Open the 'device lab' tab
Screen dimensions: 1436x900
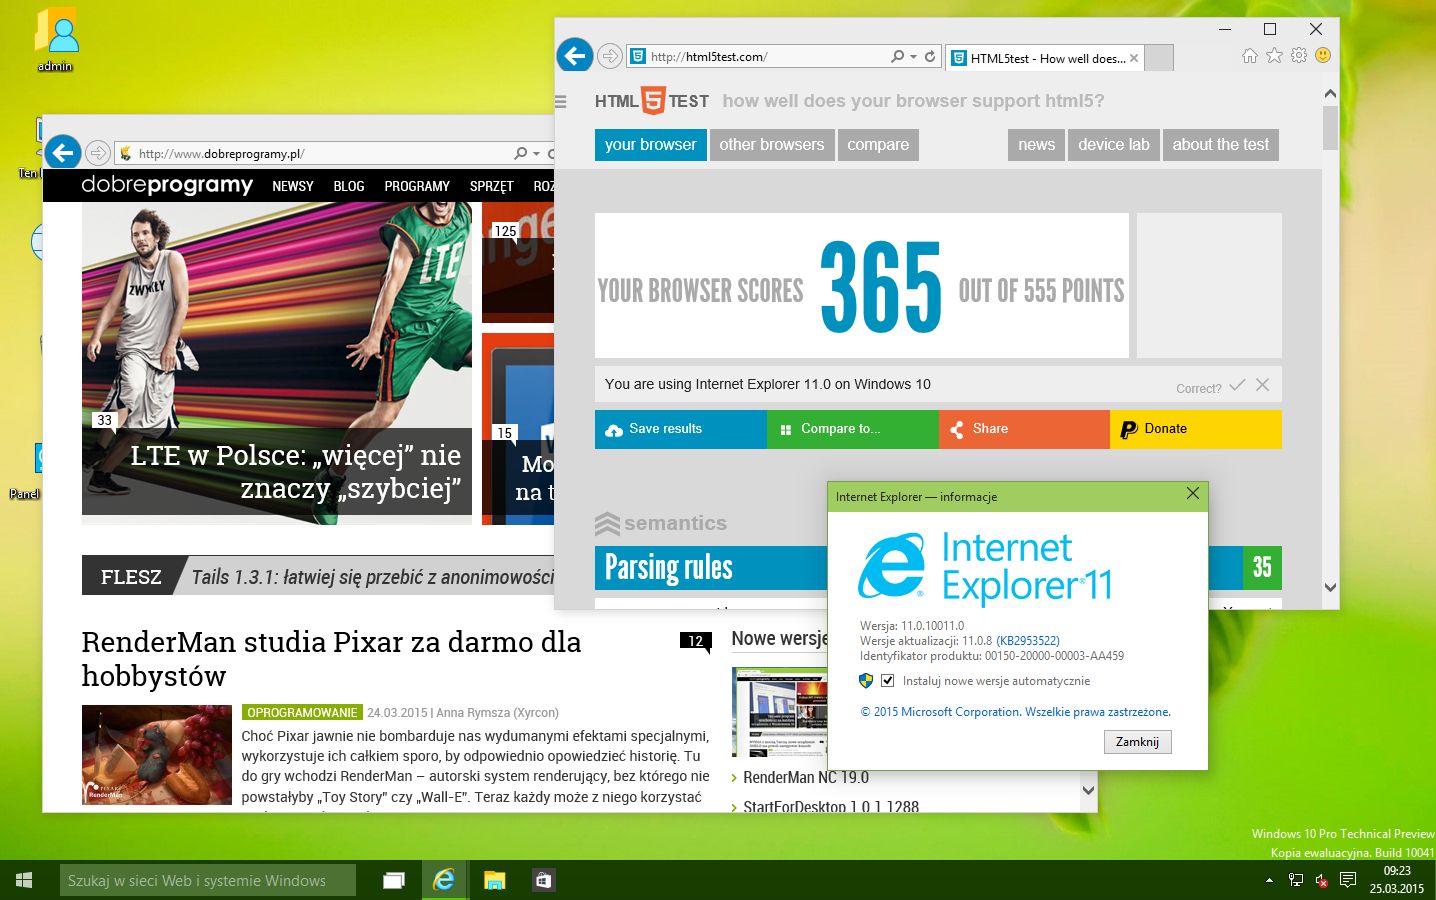click(x=1113, y=145)
